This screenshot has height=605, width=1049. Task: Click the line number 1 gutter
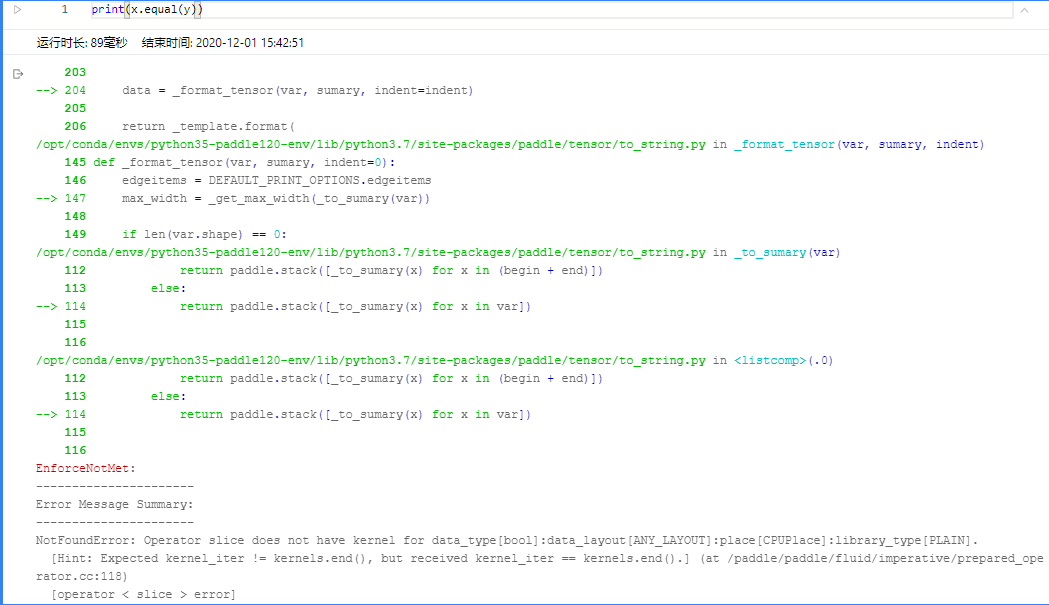pyautogui.click(x=65, y=9)
